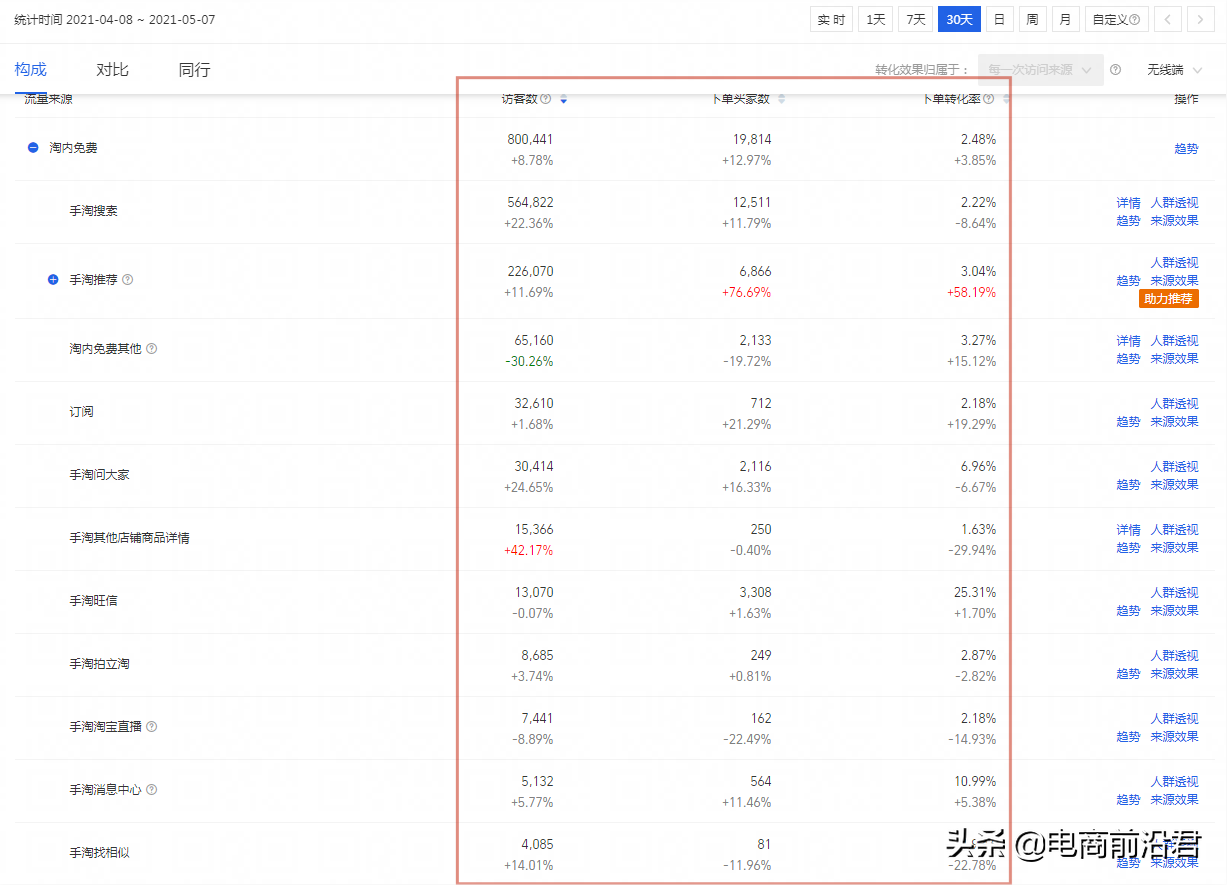Switch to the 同行 tab

point(194,70)
